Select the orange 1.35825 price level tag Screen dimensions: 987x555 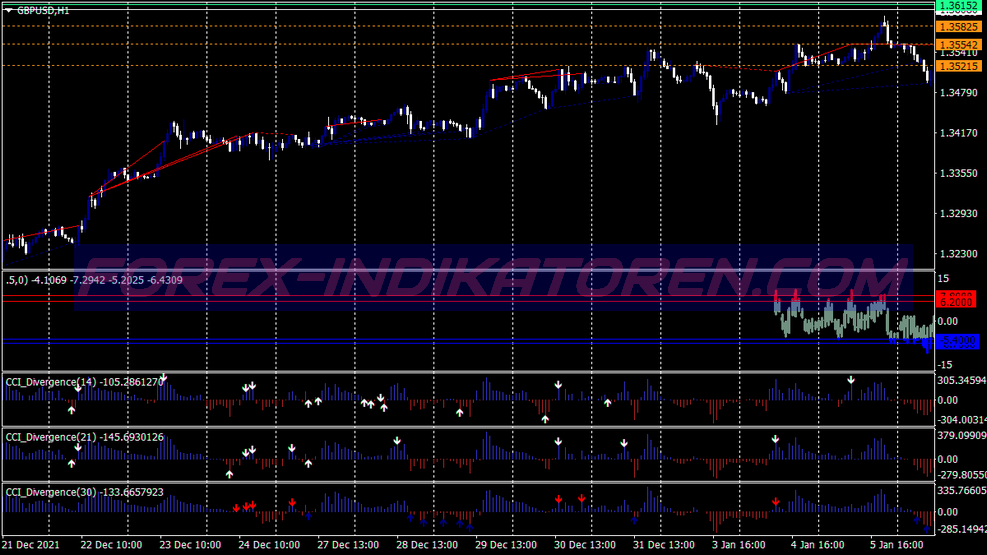957,27
